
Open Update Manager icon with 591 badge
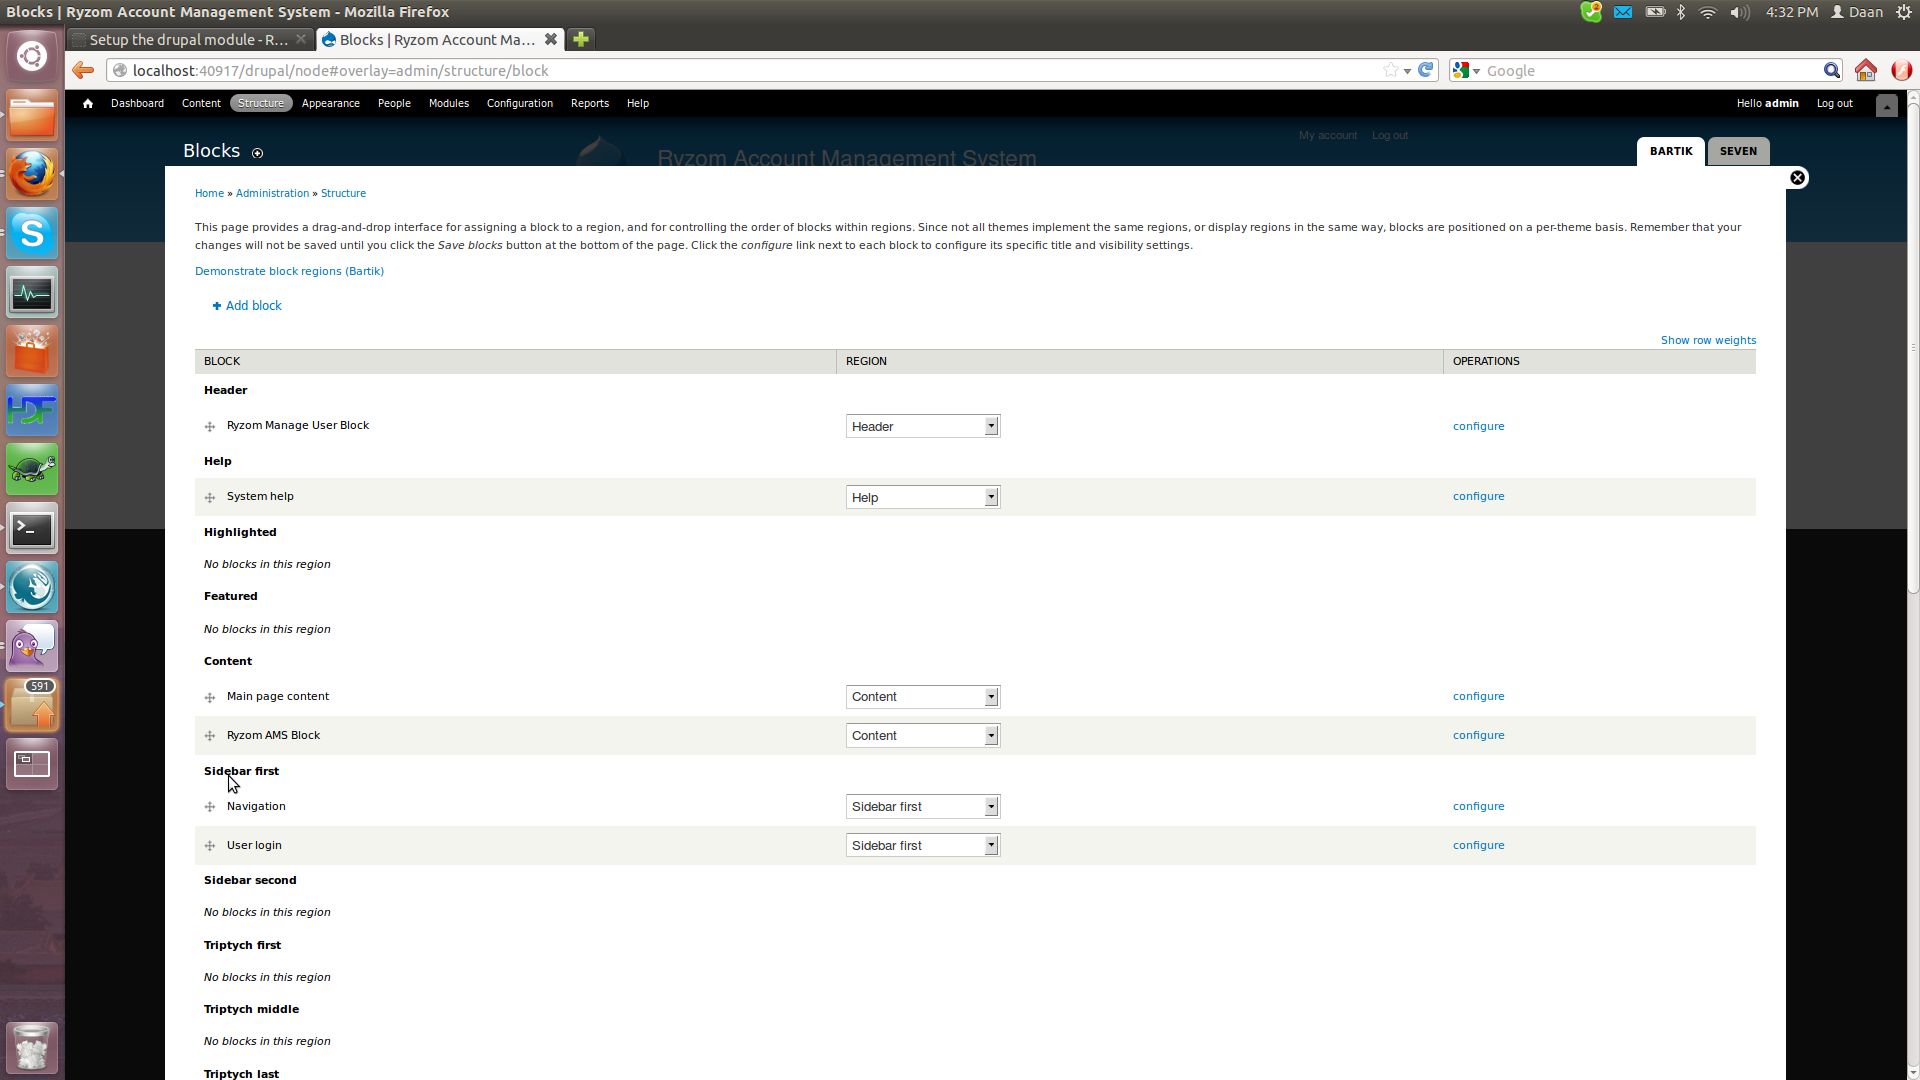click(x=32, y=706)
